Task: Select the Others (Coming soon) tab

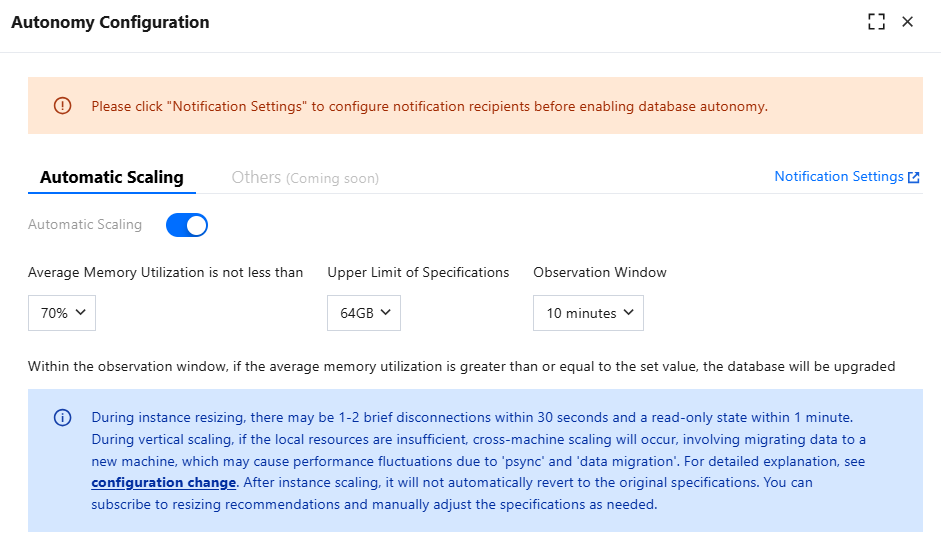Action: tap(305, 178)
